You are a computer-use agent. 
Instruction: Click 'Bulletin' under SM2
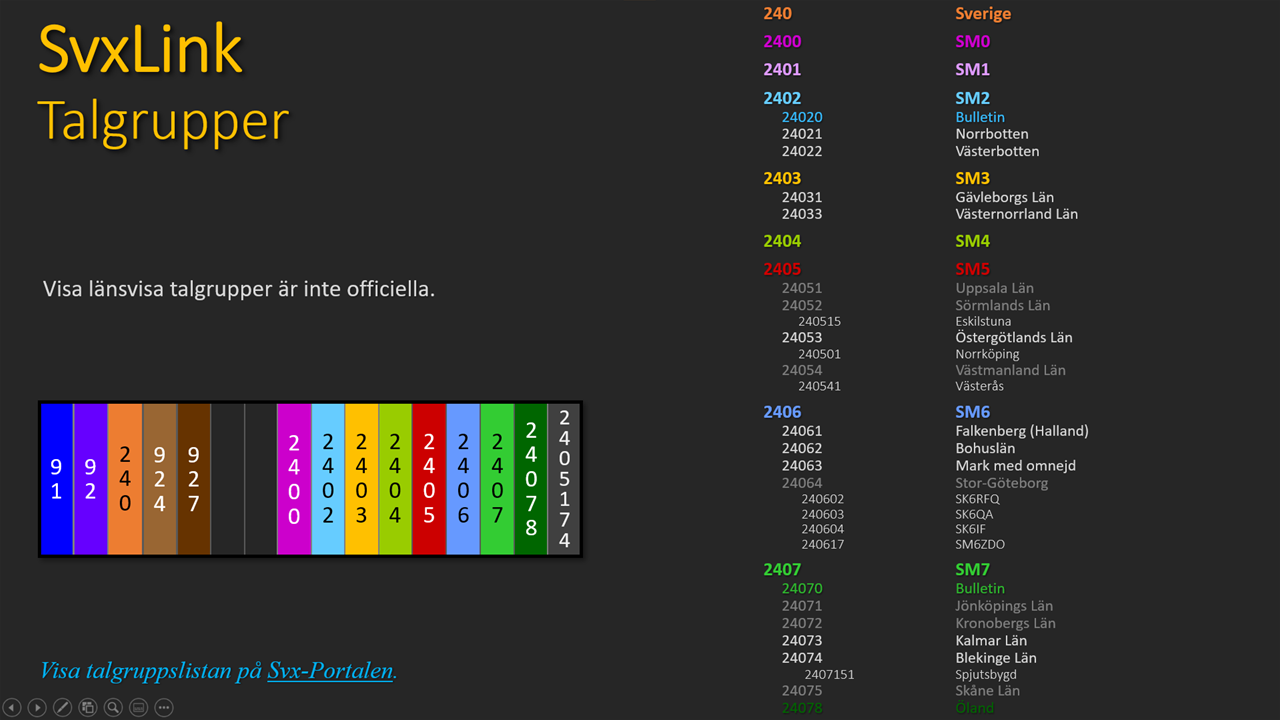(x=980, y=117)
